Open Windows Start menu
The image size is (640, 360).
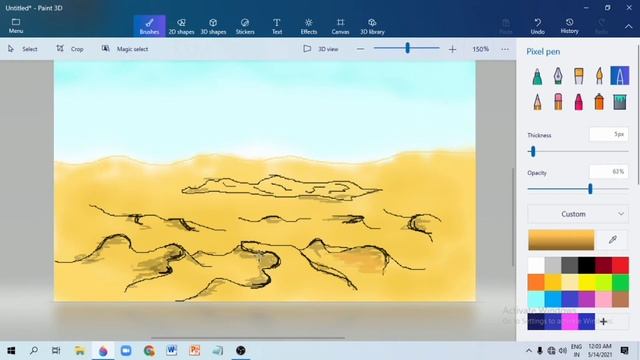click(11, 351)
